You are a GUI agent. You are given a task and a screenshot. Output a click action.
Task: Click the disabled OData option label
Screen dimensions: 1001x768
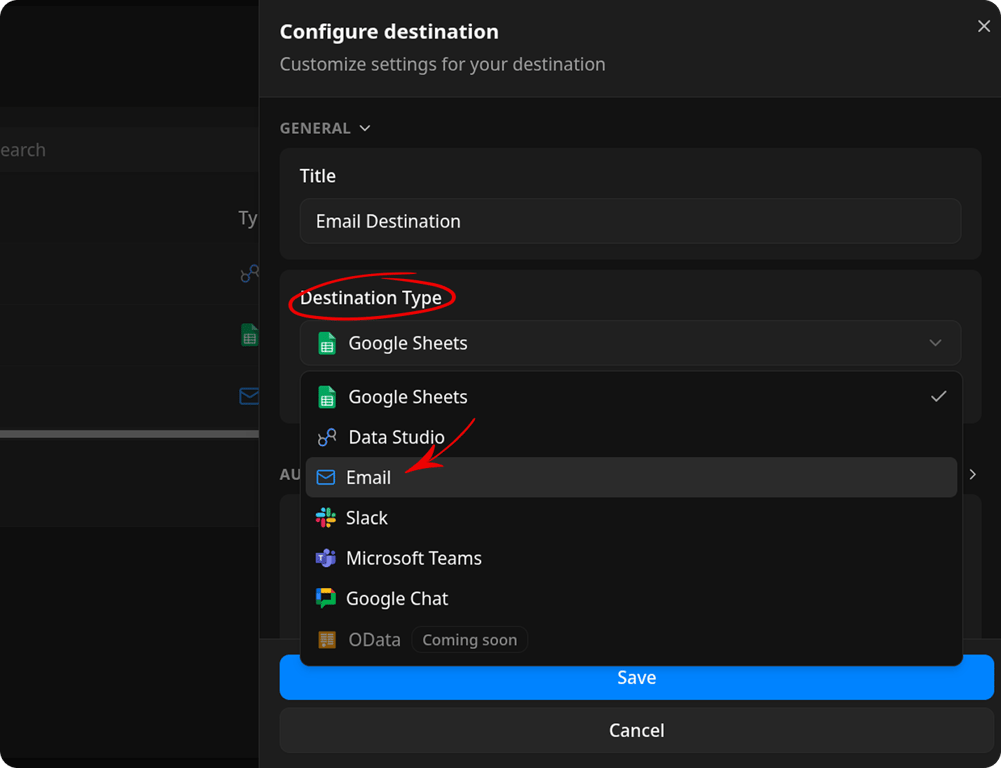tap(375, 640)
